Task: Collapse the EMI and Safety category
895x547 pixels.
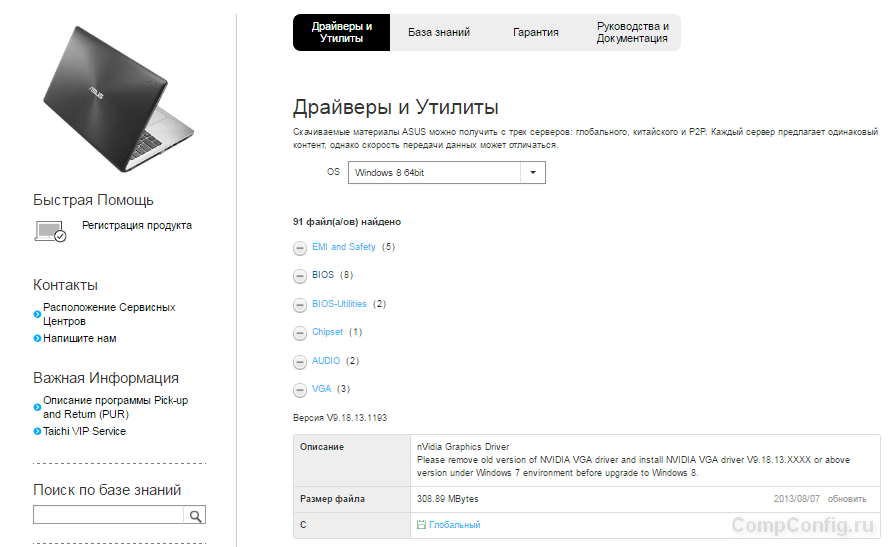Action: tap(300, 248)
